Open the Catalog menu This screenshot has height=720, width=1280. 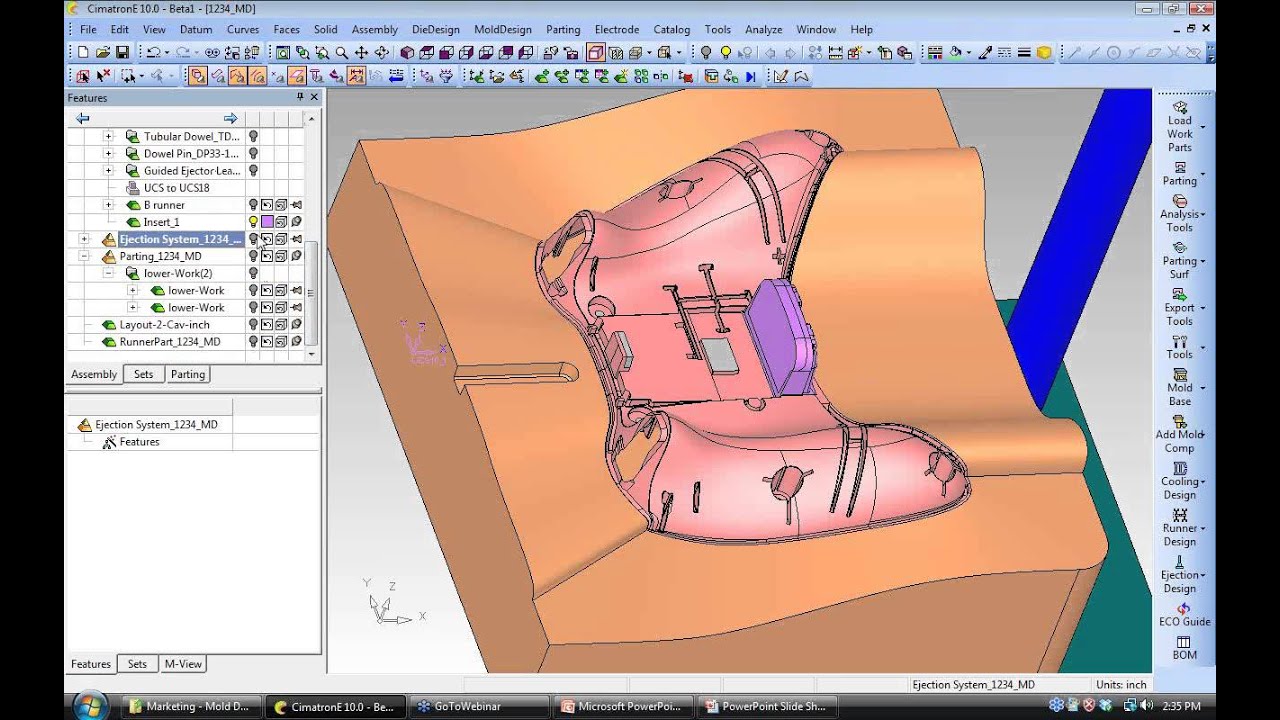672,29
